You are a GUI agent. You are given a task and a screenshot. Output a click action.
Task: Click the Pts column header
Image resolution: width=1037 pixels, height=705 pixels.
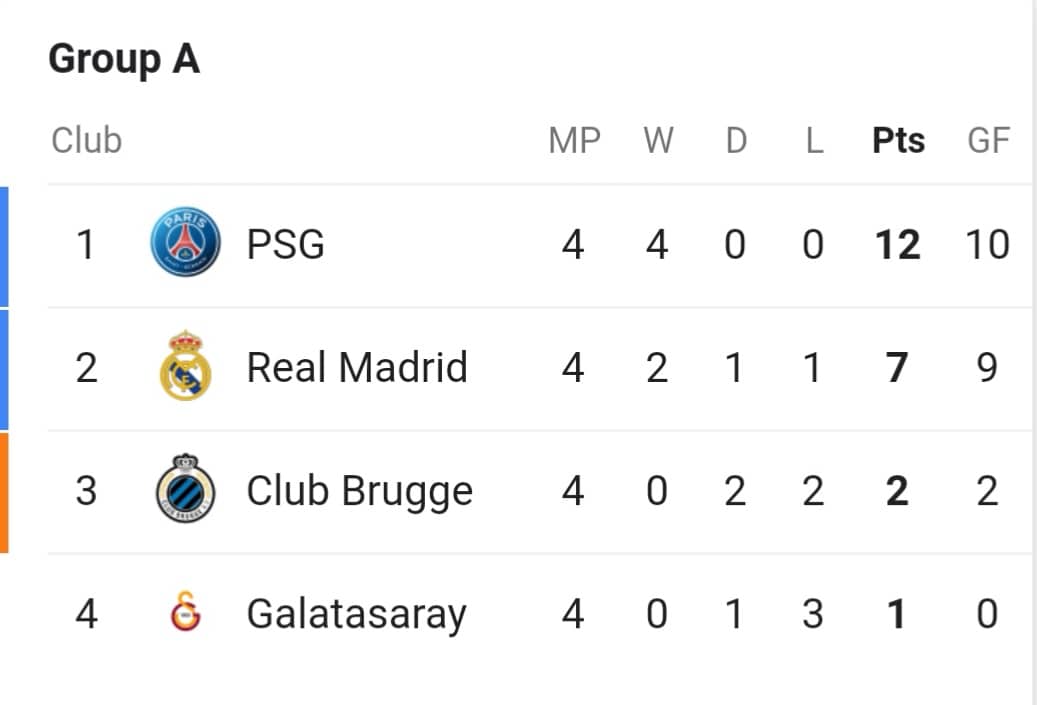898,140
